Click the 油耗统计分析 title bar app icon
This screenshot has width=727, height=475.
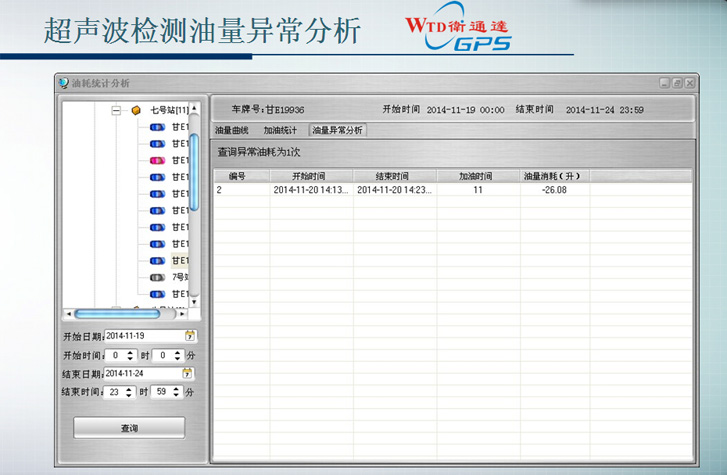(63, 83)
